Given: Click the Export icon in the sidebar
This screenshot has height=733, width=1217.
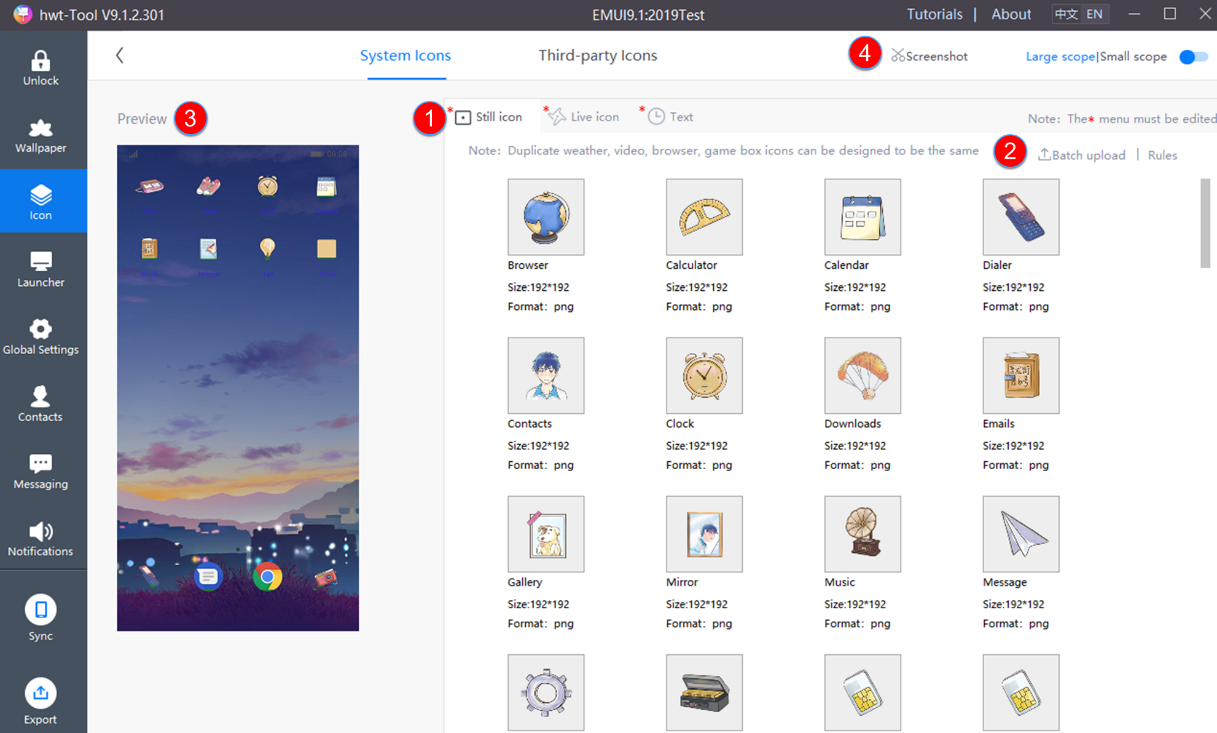Looking at the screenshot, I should [x=41, y=700].
